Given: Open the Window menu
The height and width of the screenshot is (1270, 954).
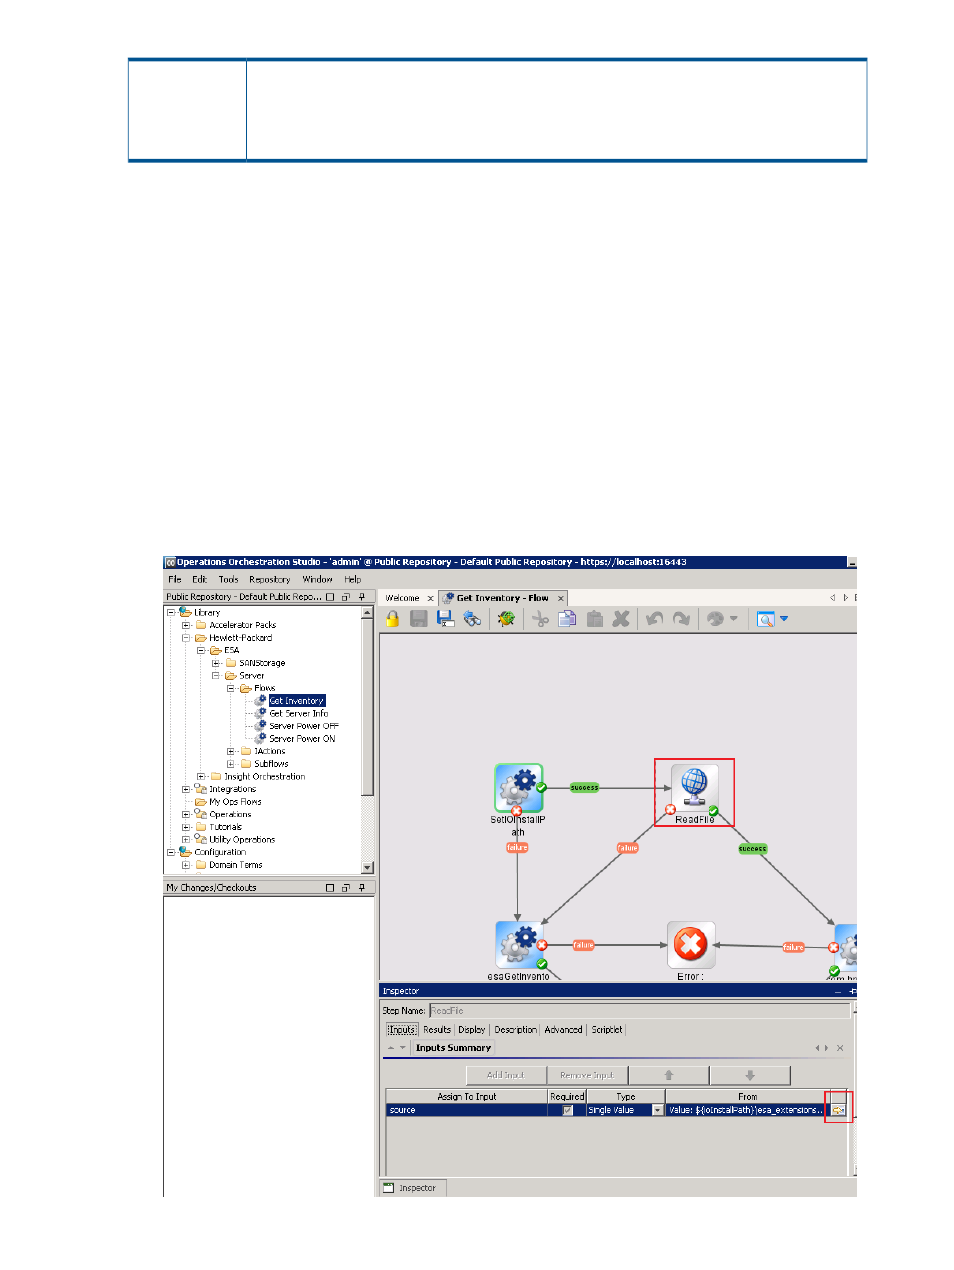Looking at the screenshot, I should (x=318, y=579).
